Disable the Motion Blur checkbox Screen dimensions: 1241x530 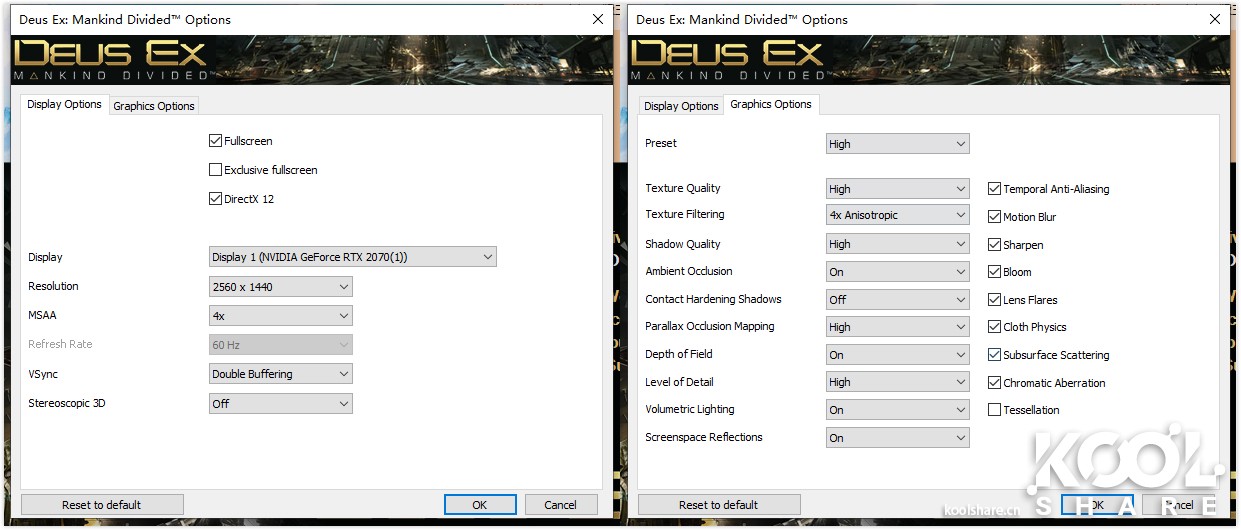pos(994,216)
